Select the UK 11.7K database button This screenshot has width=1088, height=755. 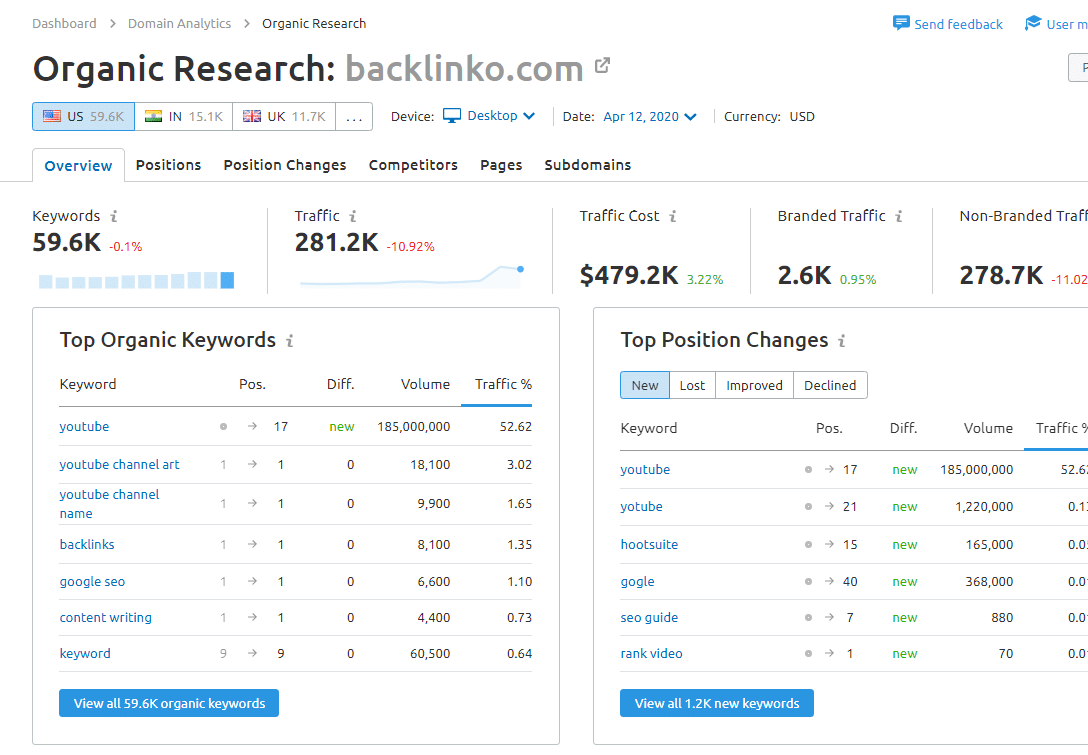click(x=284, y=117)
